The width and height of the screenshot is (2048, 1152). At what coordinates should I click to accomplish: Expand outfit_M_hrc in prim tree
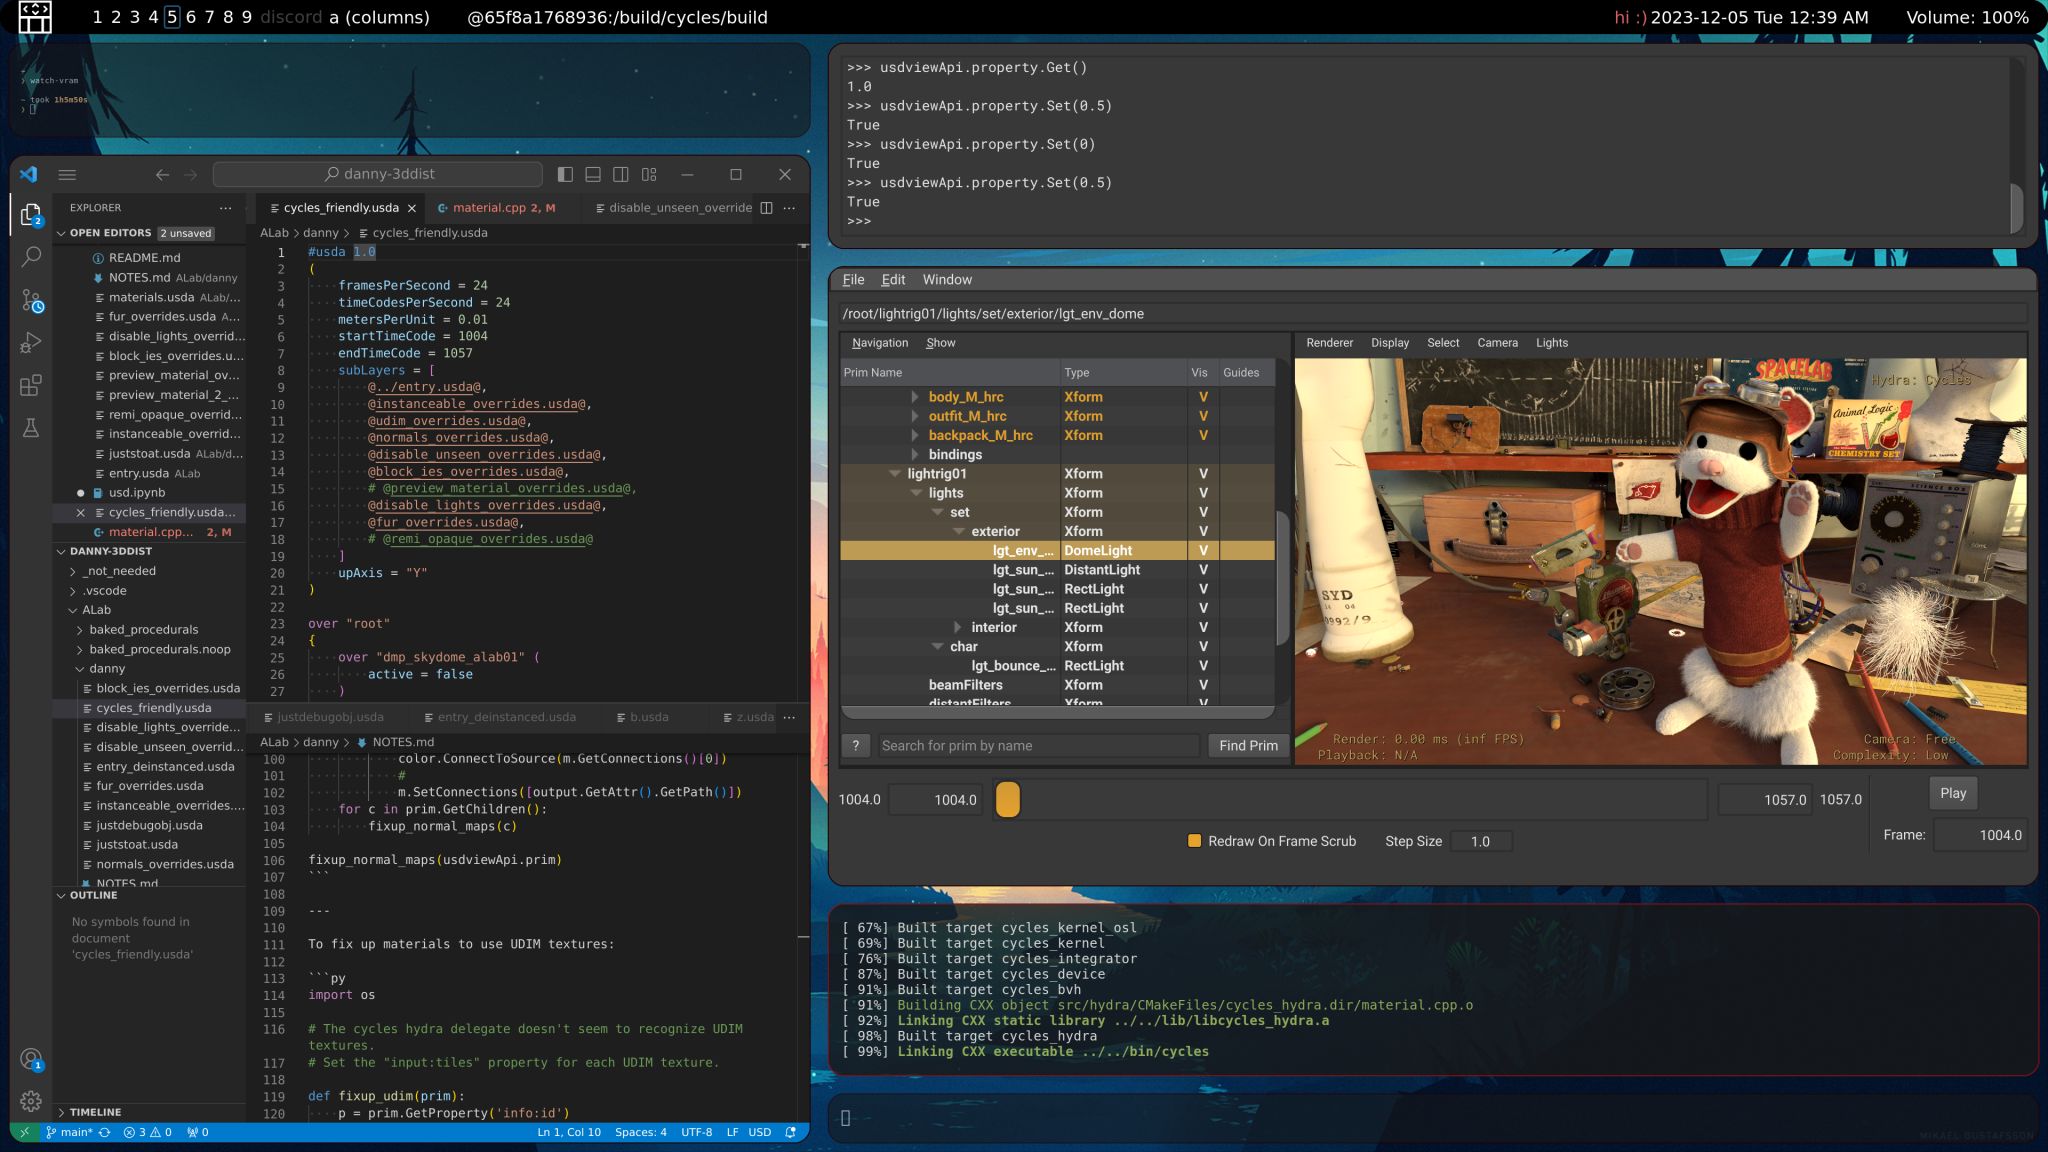coord(915,416)
